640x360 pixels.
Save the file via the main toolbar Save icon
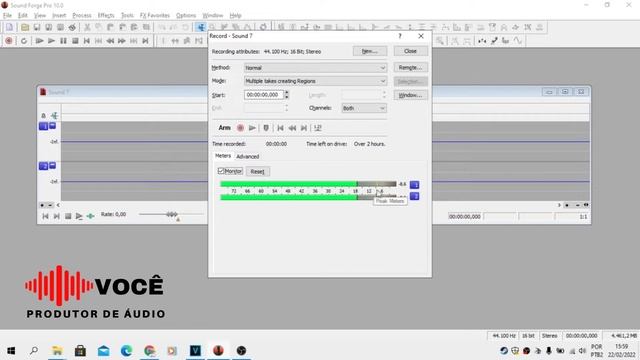point(37,27)
